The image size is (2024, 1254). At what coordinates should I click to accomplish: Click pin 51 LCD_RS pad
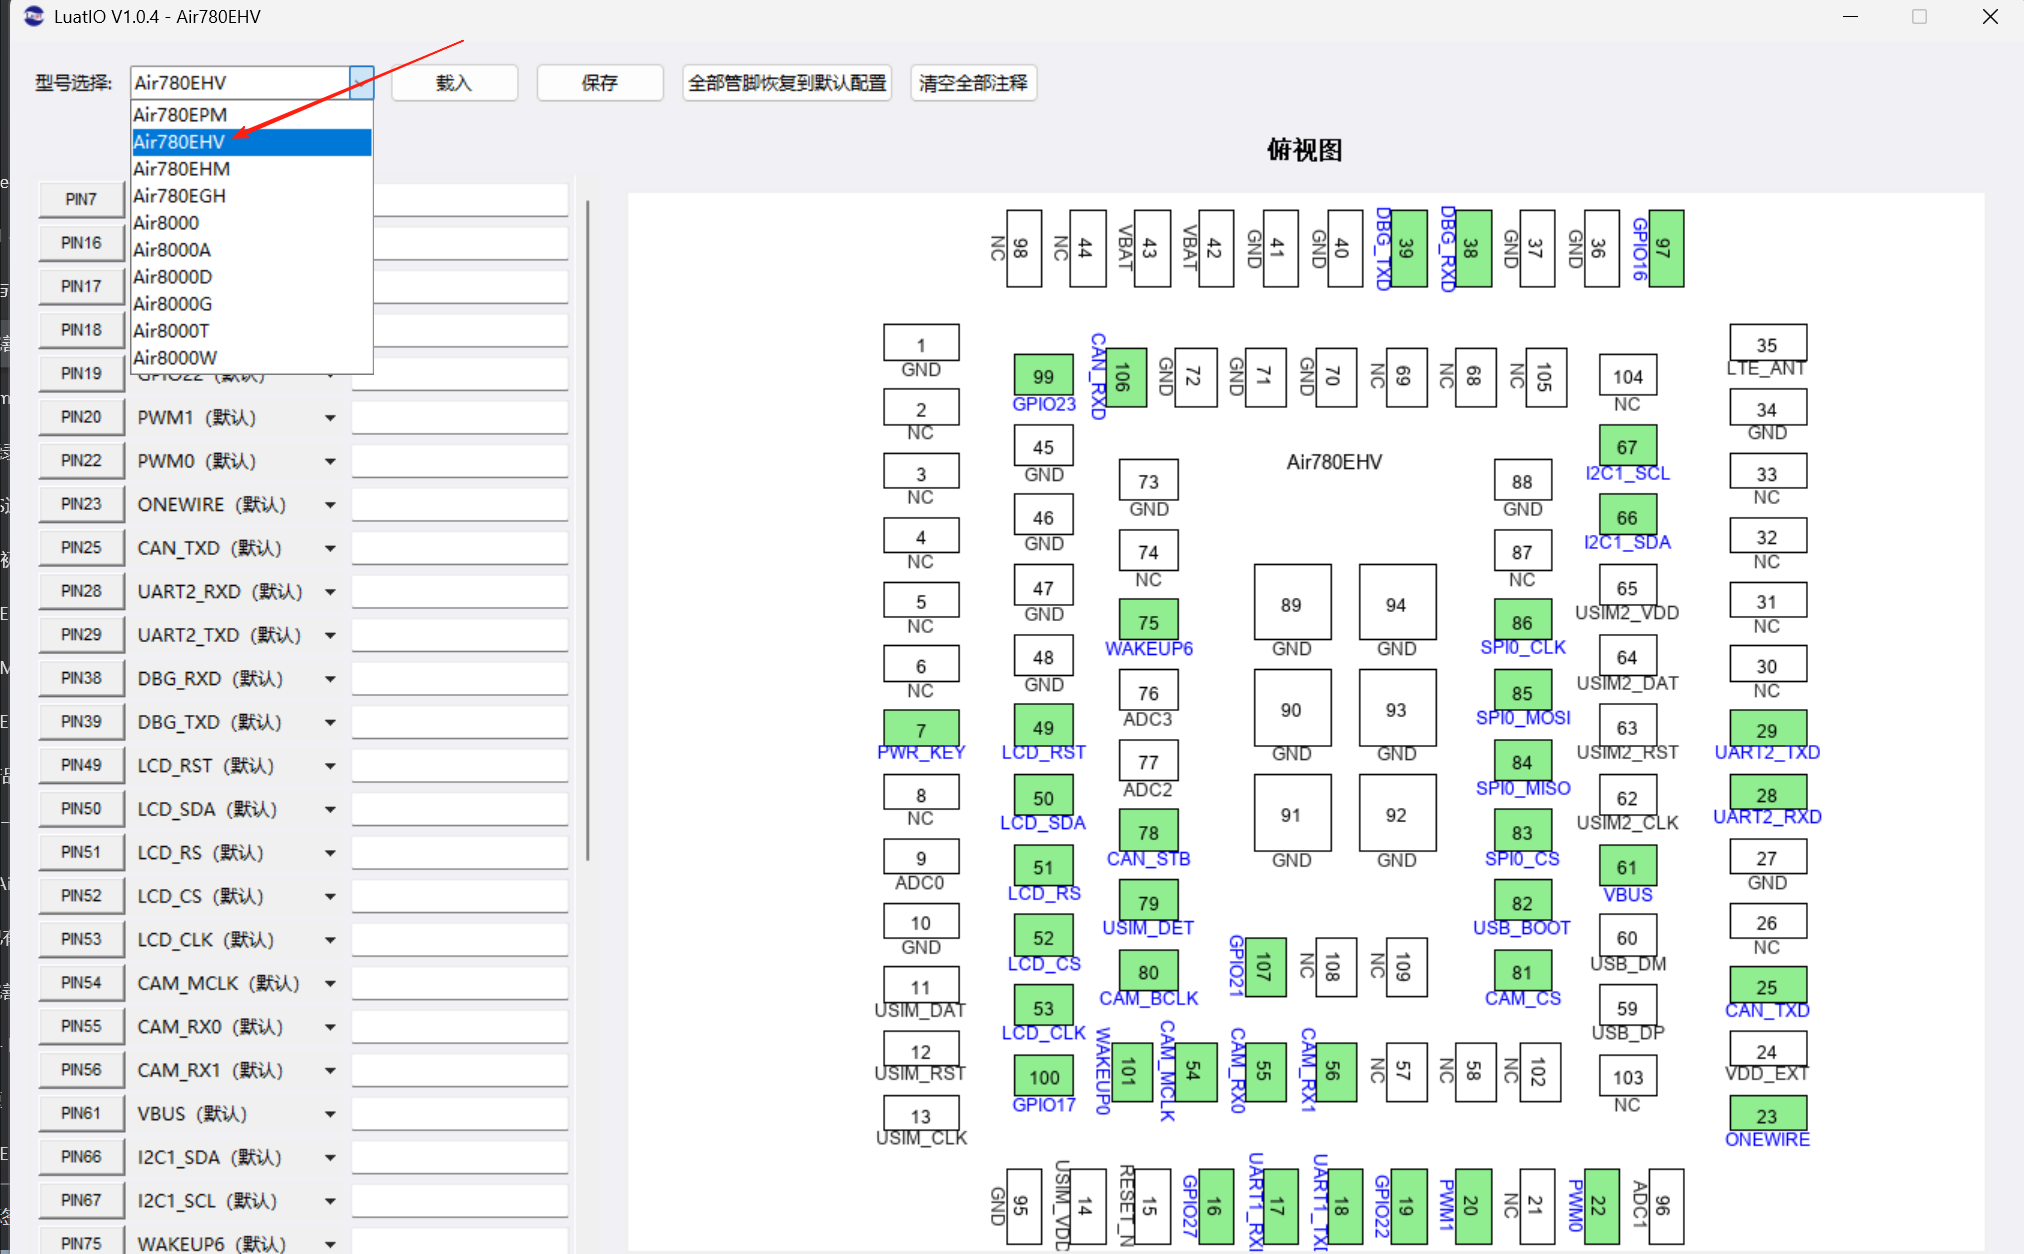pos(1043,866)
